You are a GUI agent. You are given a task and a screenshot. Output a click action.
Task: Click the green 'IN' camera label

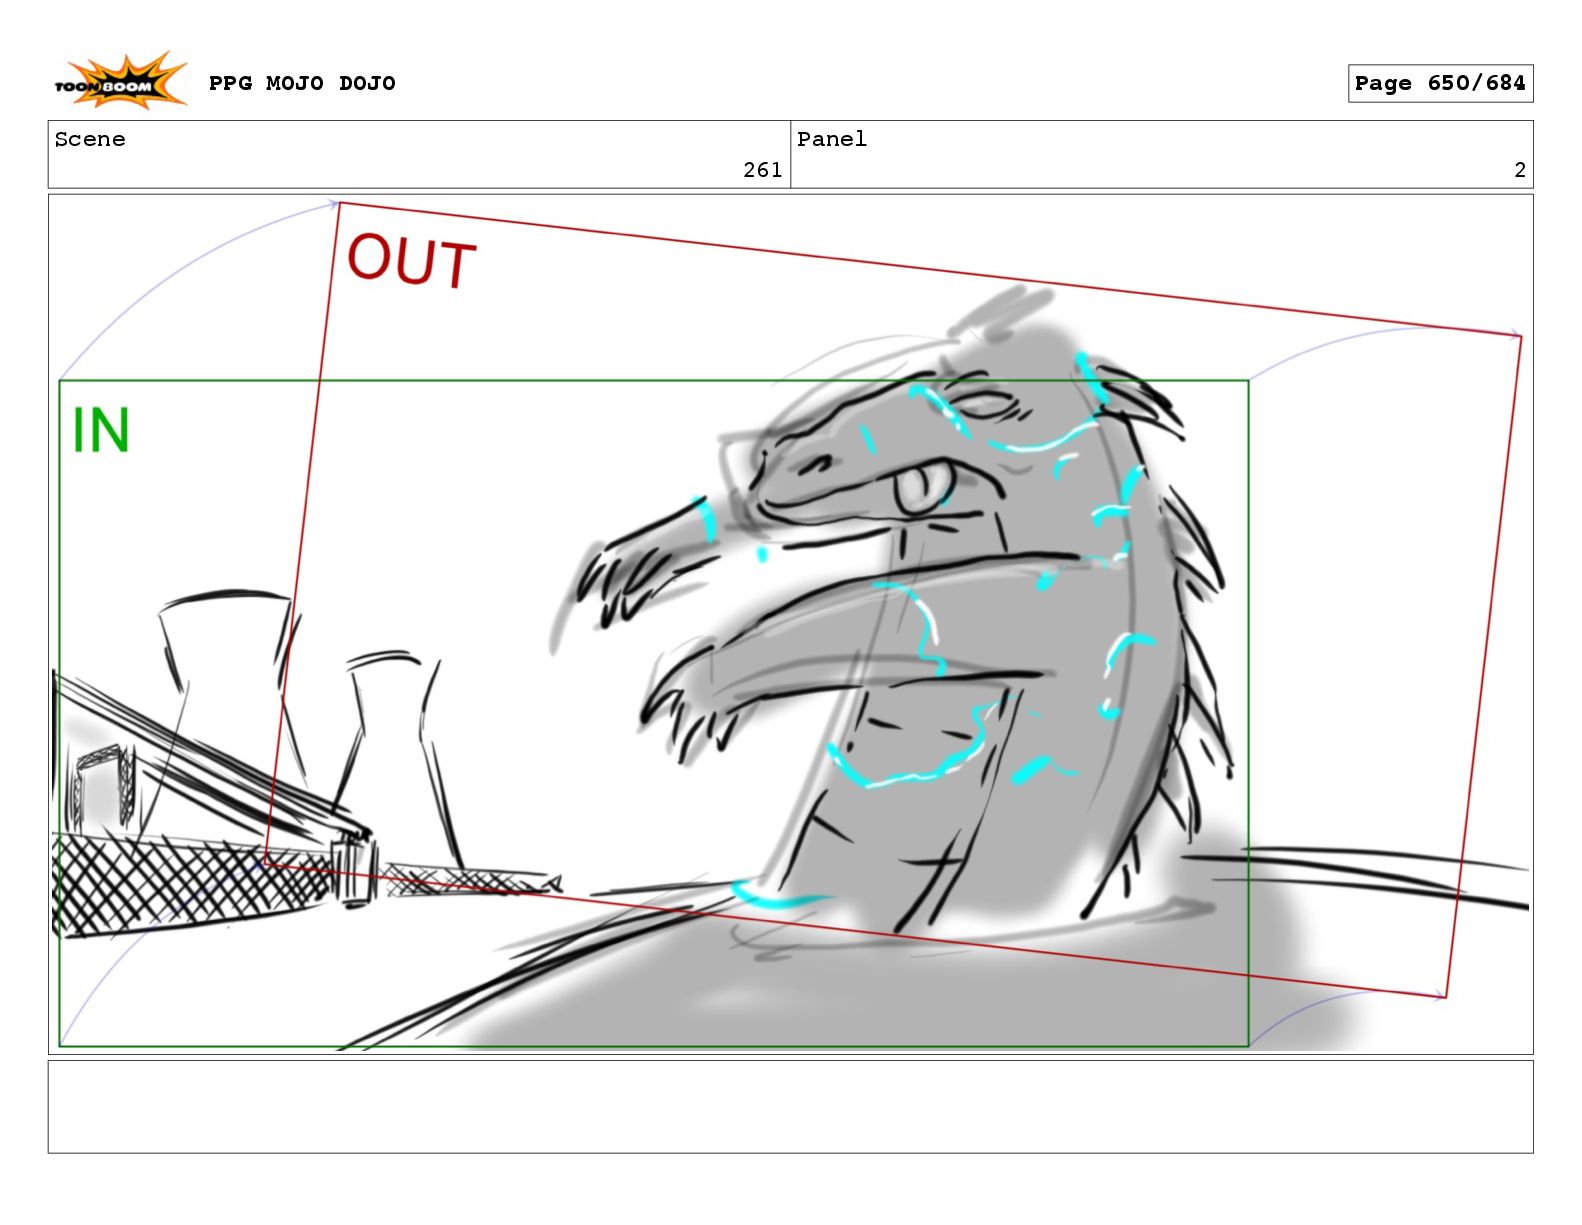(x=101, y=431)
